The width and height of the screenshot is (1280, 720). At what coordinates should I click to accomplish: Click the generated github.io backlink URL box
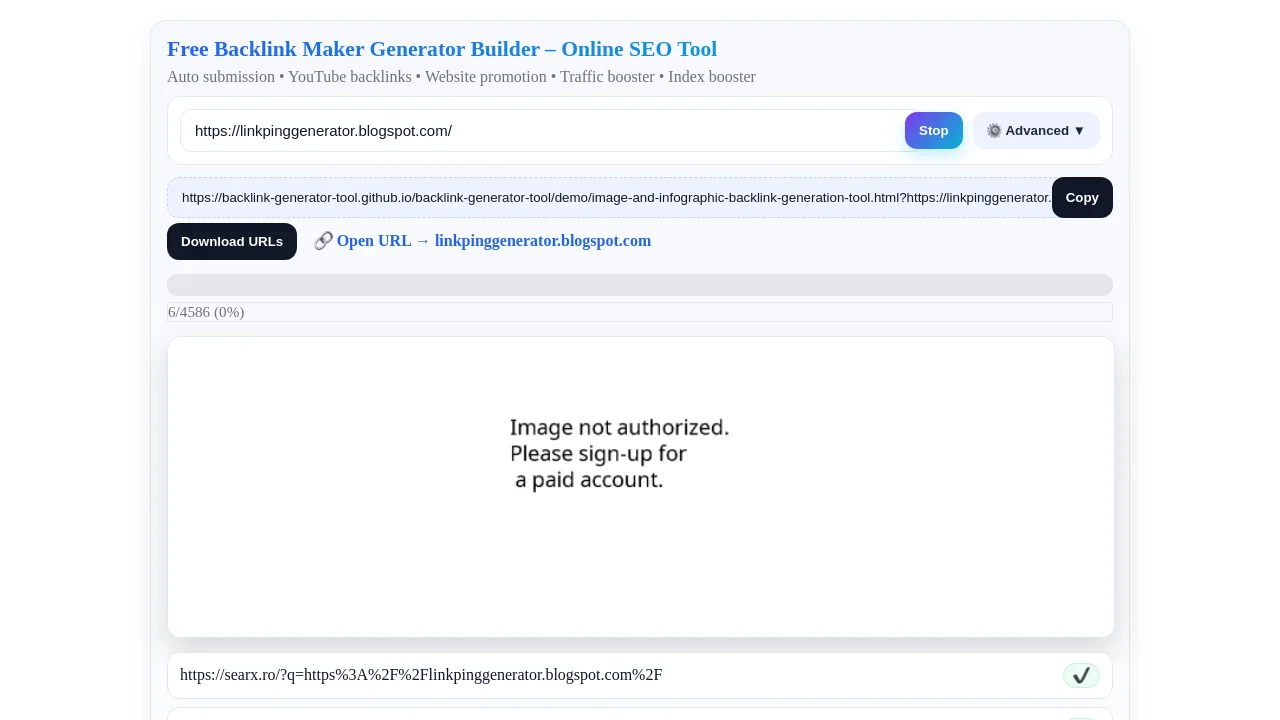610,198
